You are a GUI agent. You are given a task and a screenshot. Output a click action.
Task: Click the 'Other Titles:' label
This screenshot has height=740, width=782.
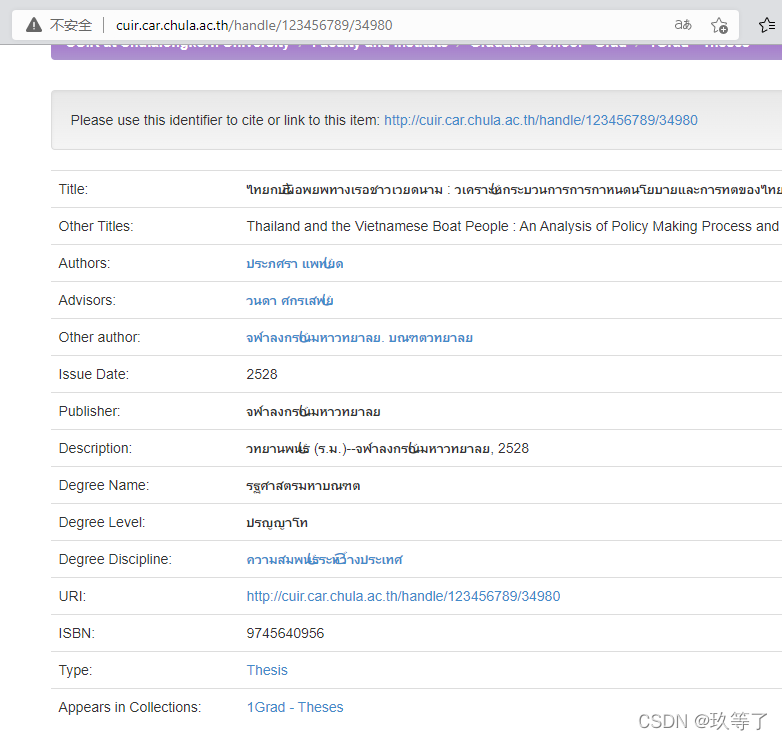(x=96, y=226)
